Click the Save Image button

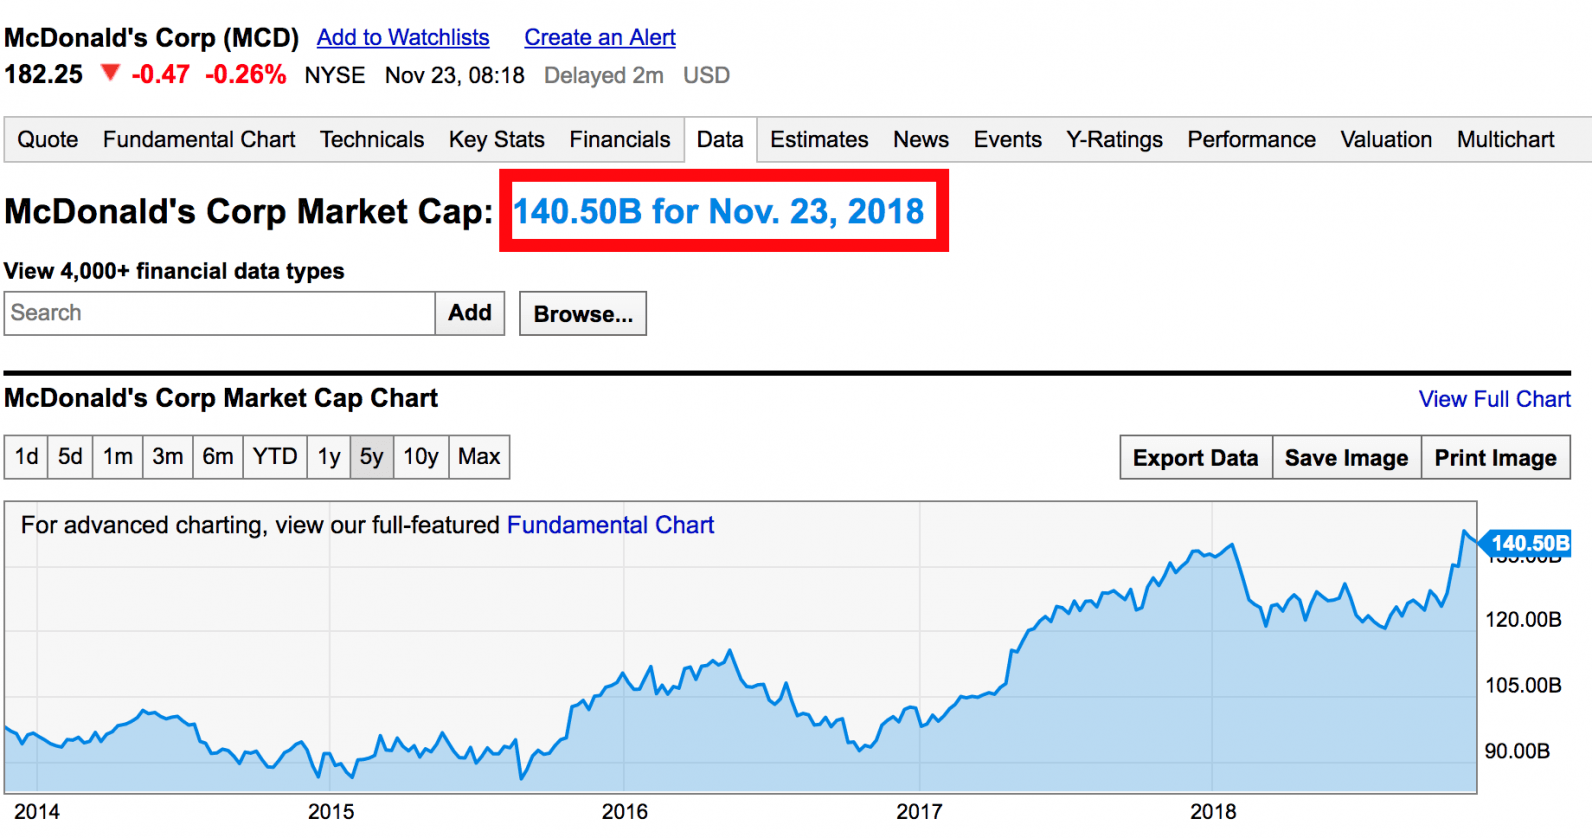[1347, 458]
